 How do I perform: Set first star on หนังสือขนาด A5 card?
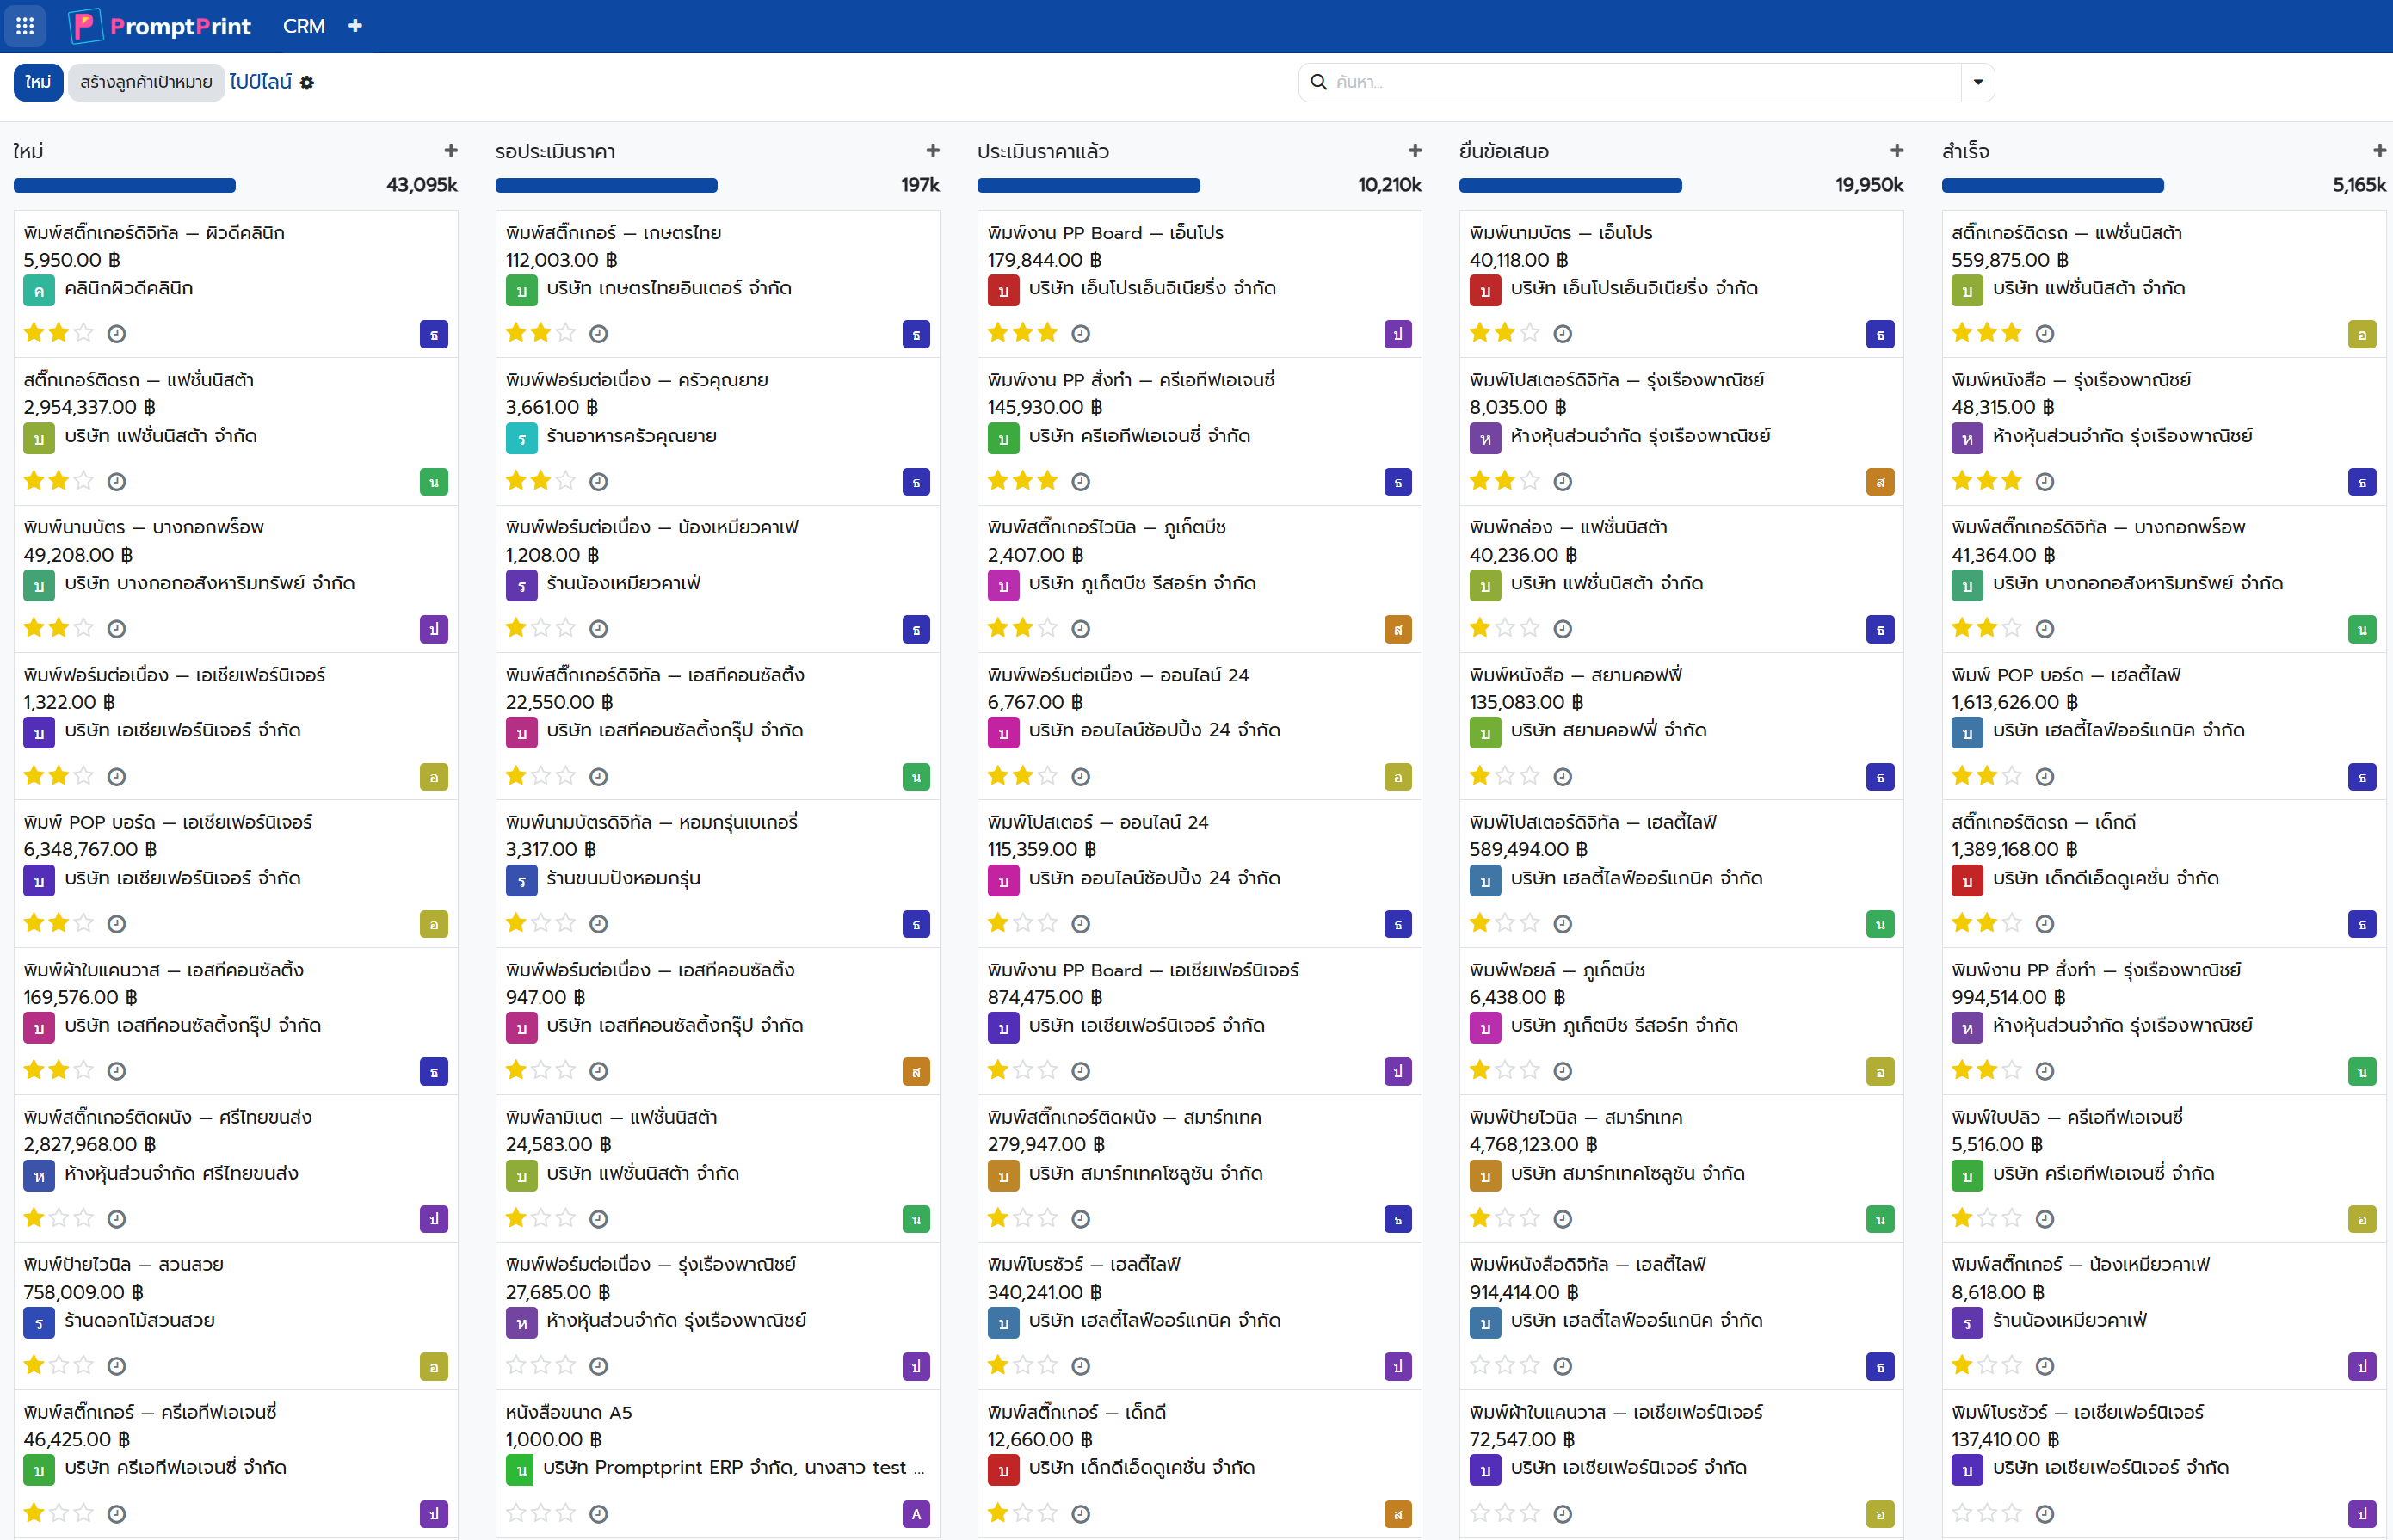(516, 1513)
